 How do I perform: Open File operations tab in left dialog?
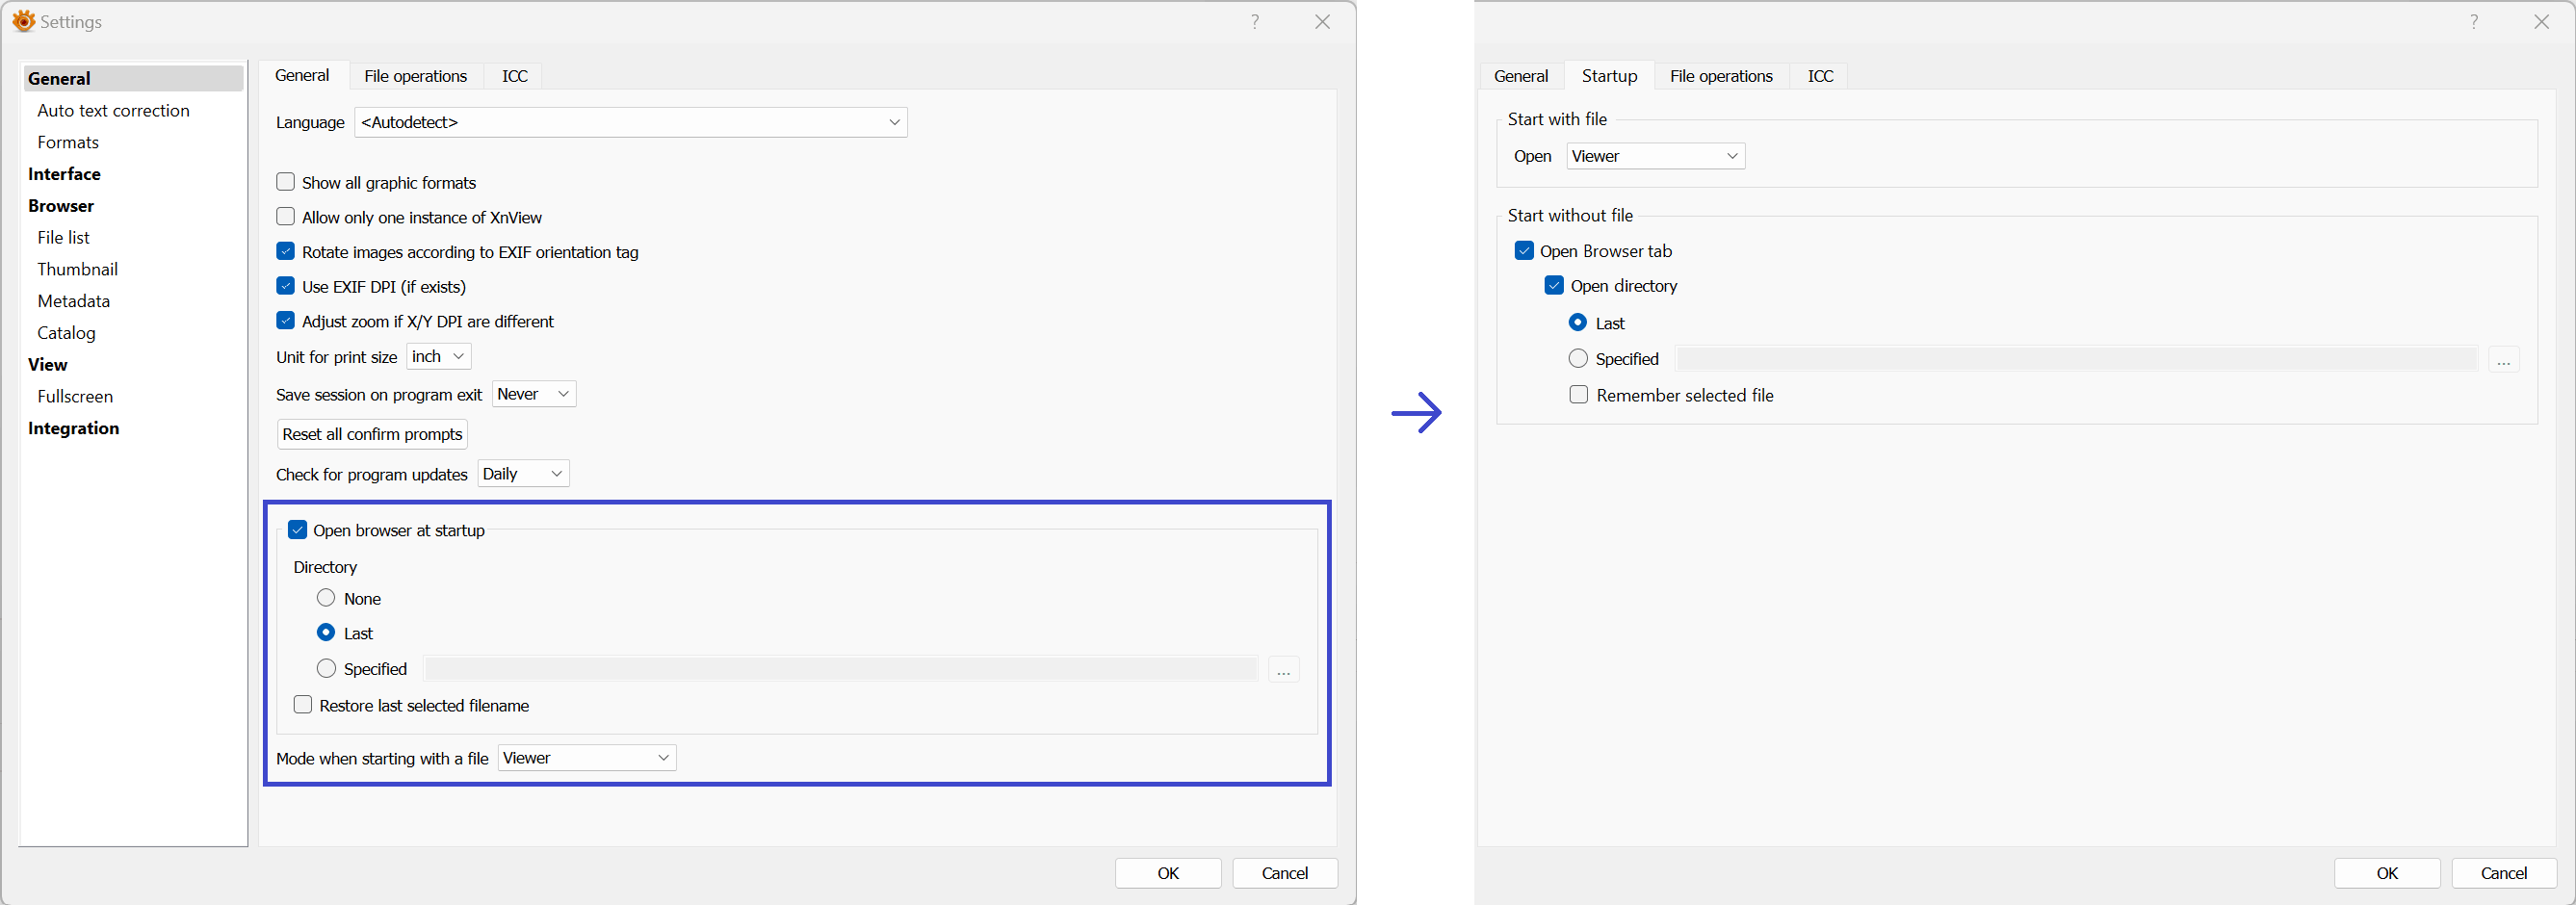click(415, 76)
